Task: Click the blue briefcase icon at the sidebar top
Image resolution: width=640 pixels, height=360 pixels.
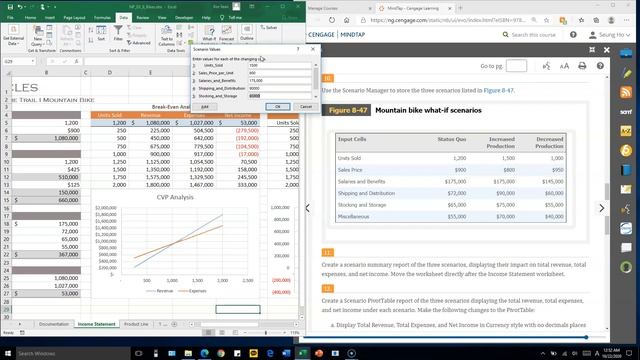Action: (x=626, y=53)
